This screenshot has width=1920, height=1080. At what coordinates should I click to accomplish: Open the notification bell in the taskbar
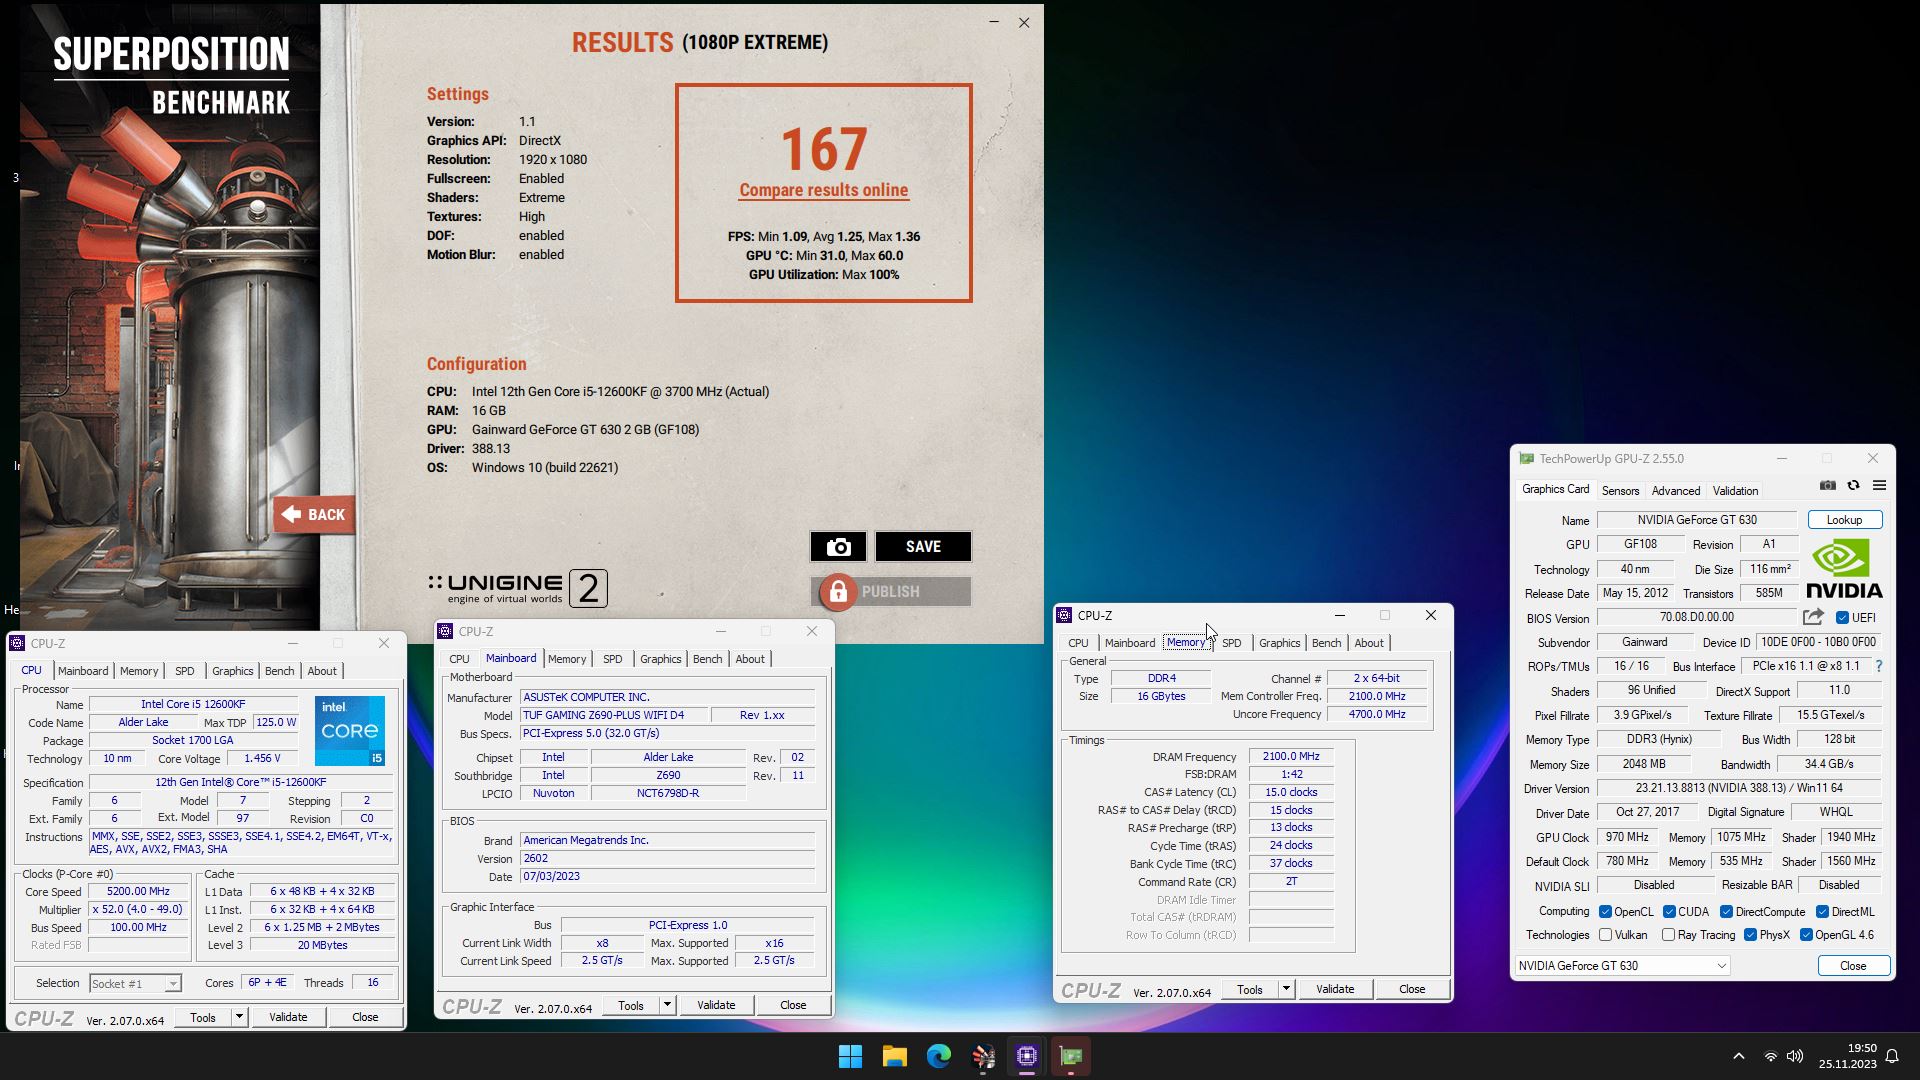(1892, 1057)
